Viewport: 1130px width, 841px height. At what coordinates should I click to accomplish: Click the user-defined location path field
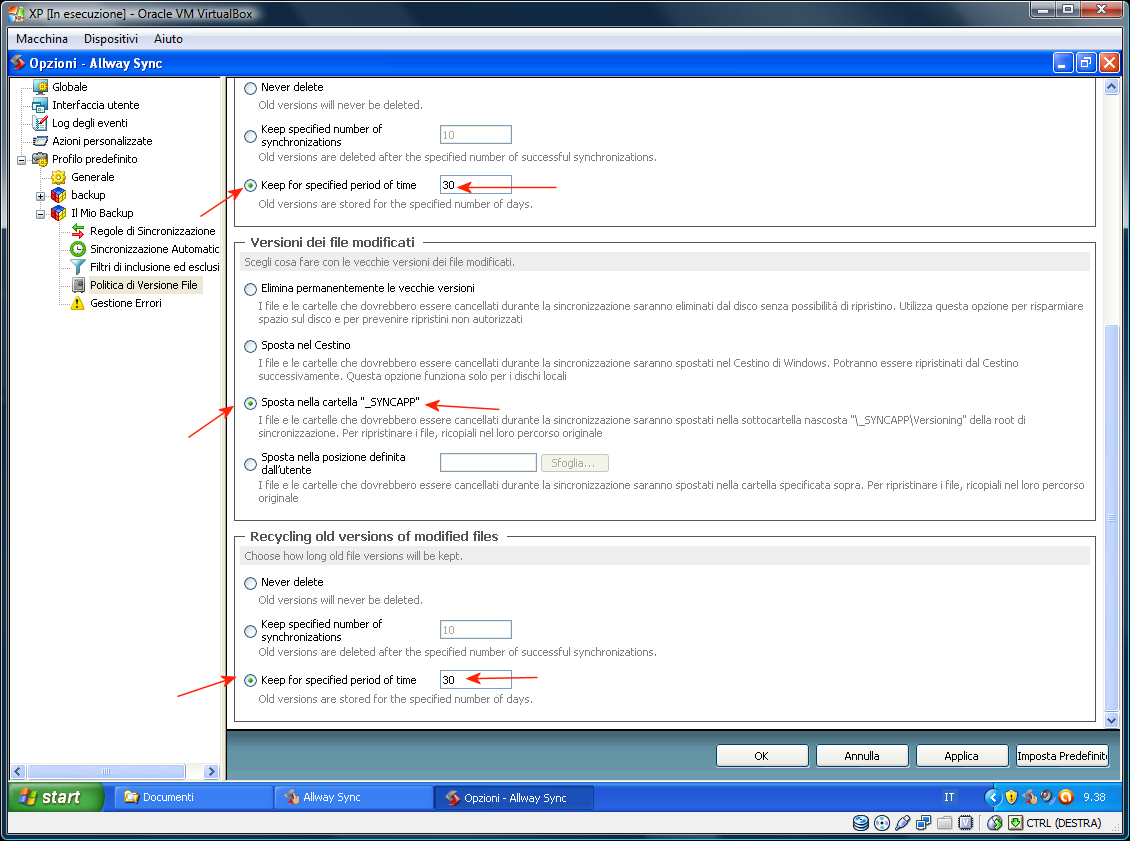(489, 463)
